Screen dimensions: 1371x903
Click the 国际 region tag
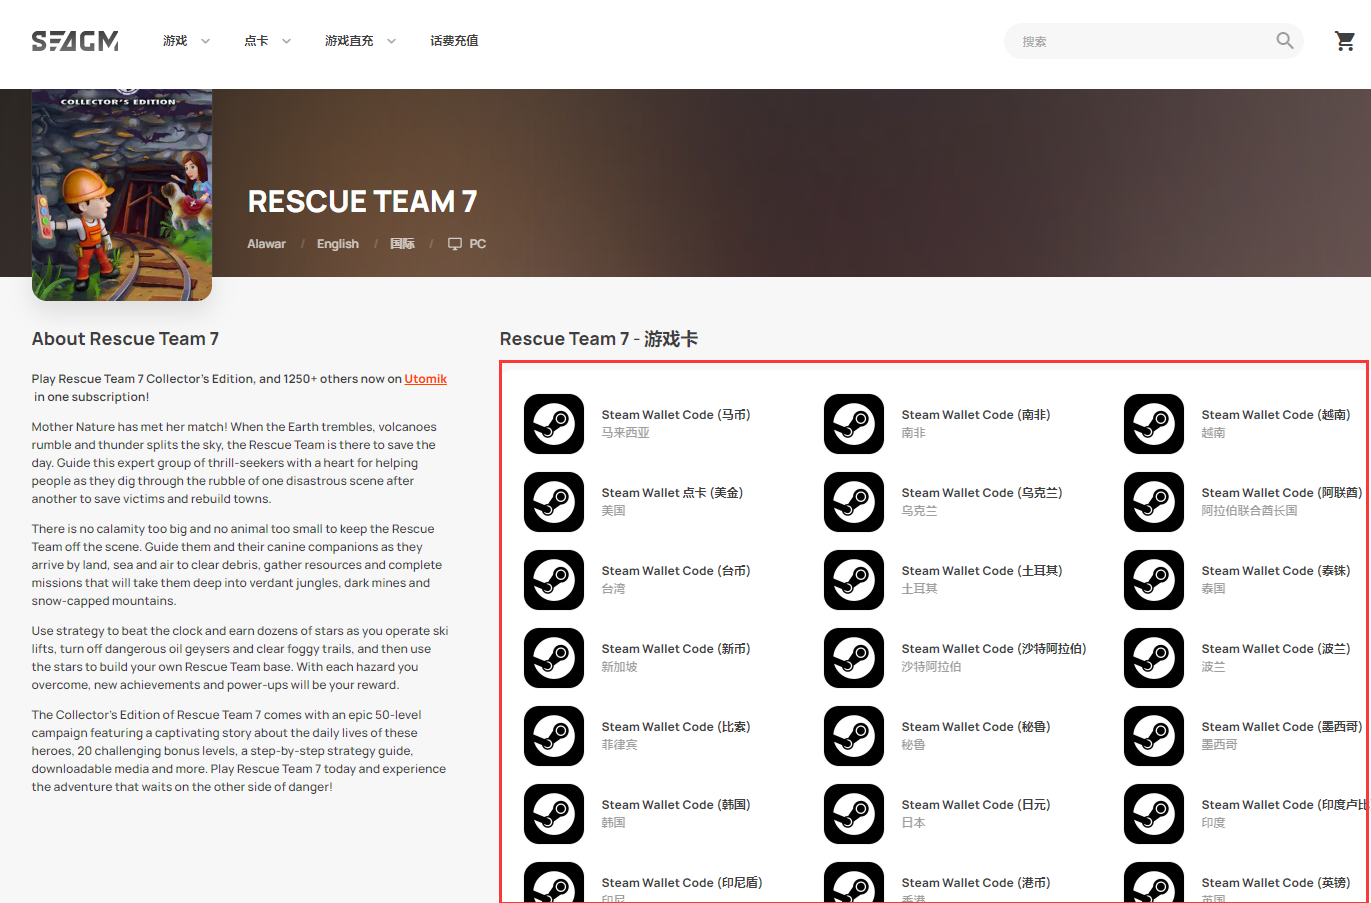tap(402, 244)
